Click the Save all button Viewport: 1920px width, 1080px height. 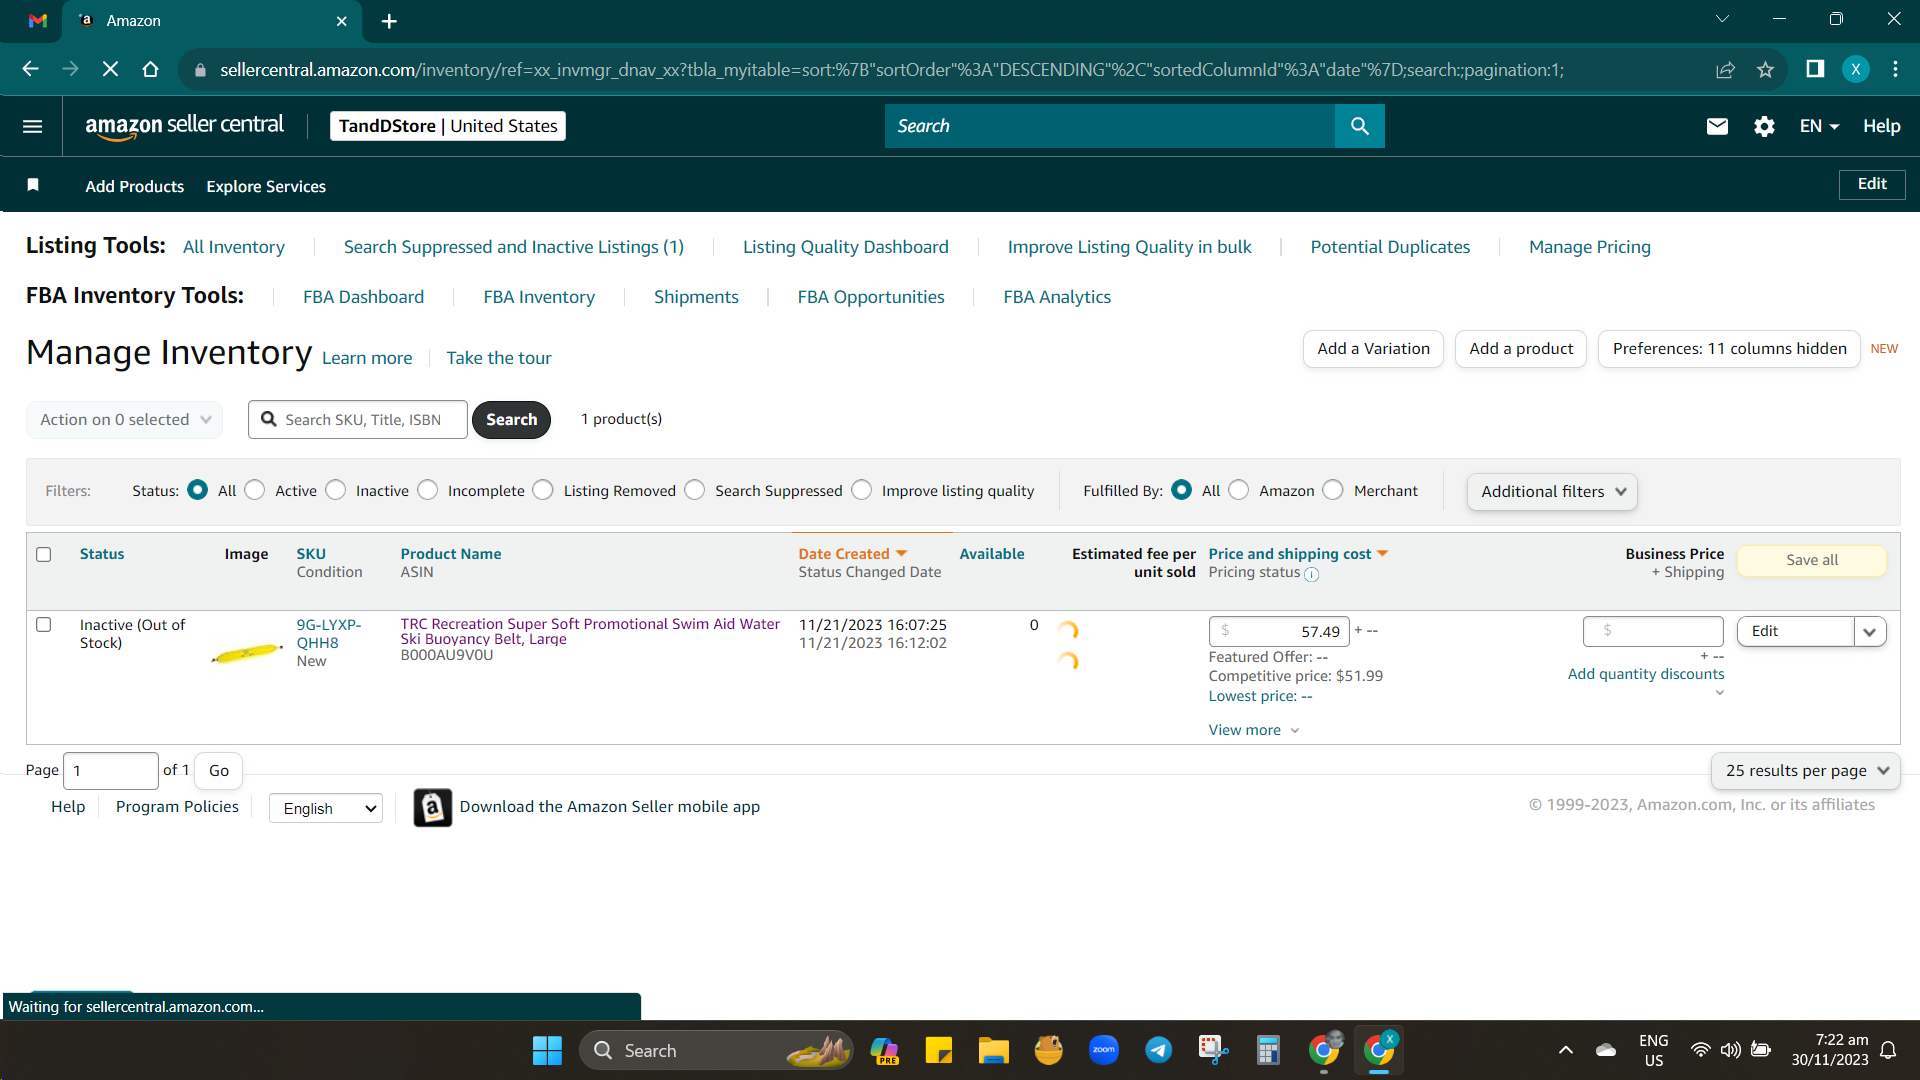click(1812, 560)
